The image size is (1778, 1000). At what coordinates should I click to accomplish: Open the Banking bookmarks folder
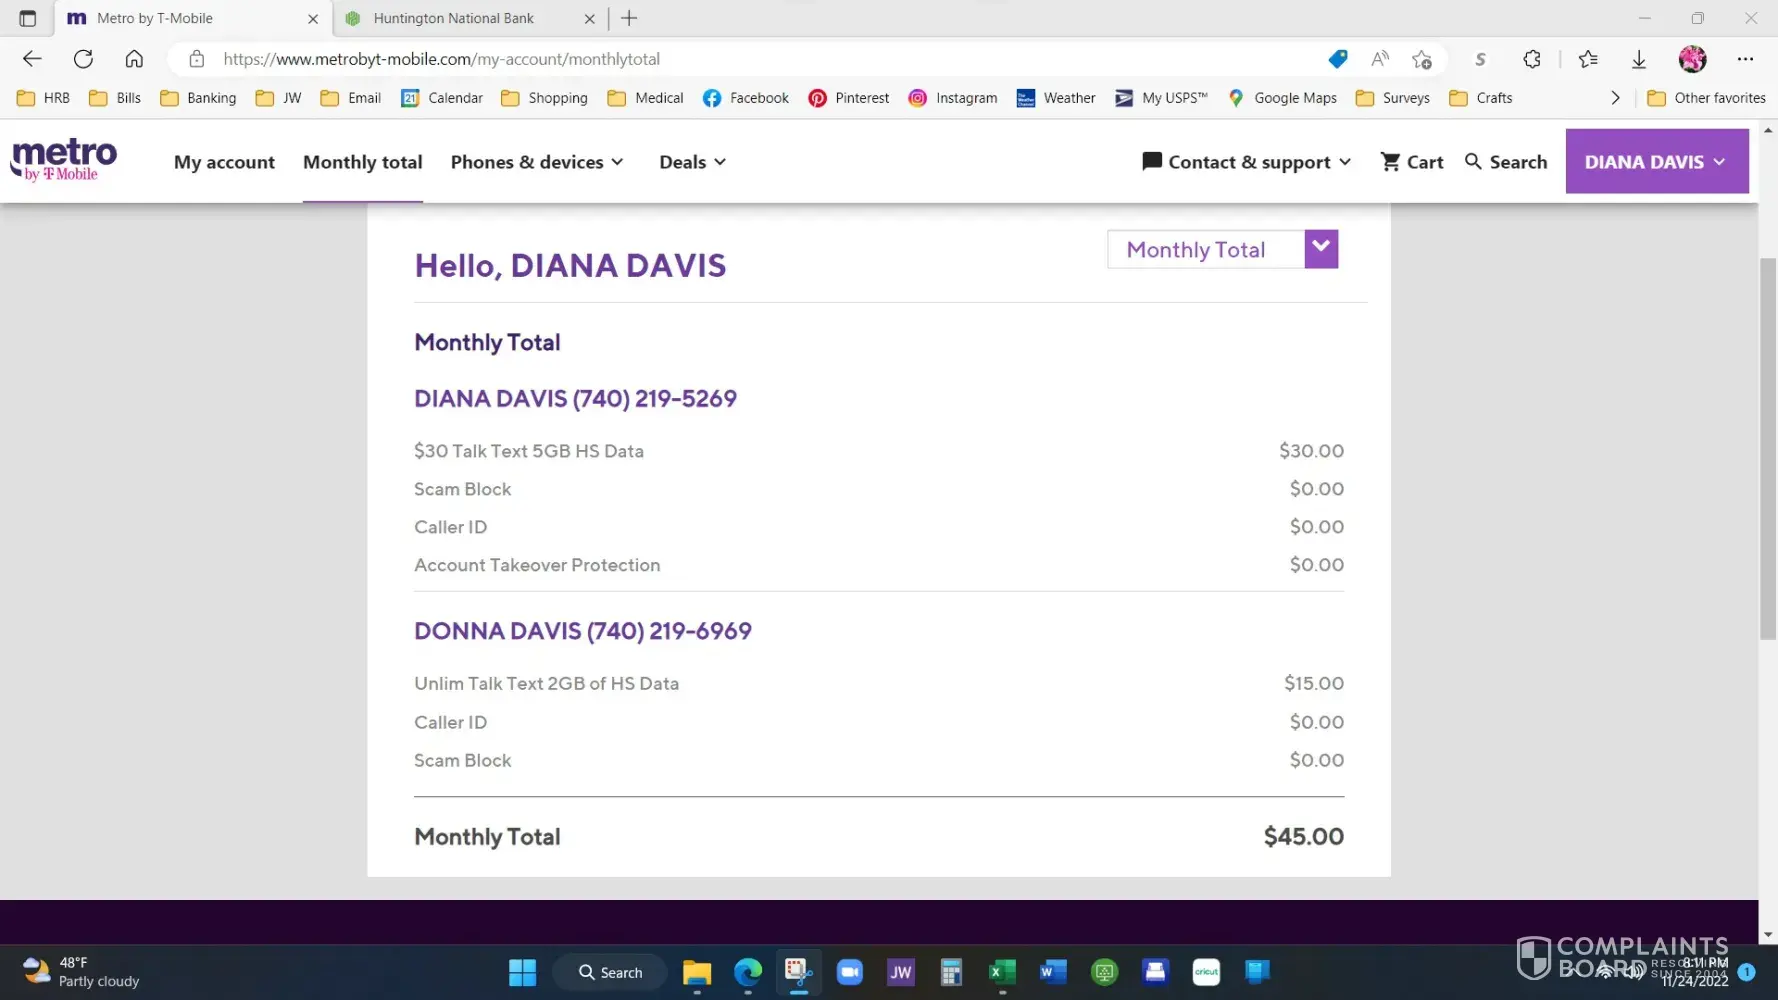[198, 98]
